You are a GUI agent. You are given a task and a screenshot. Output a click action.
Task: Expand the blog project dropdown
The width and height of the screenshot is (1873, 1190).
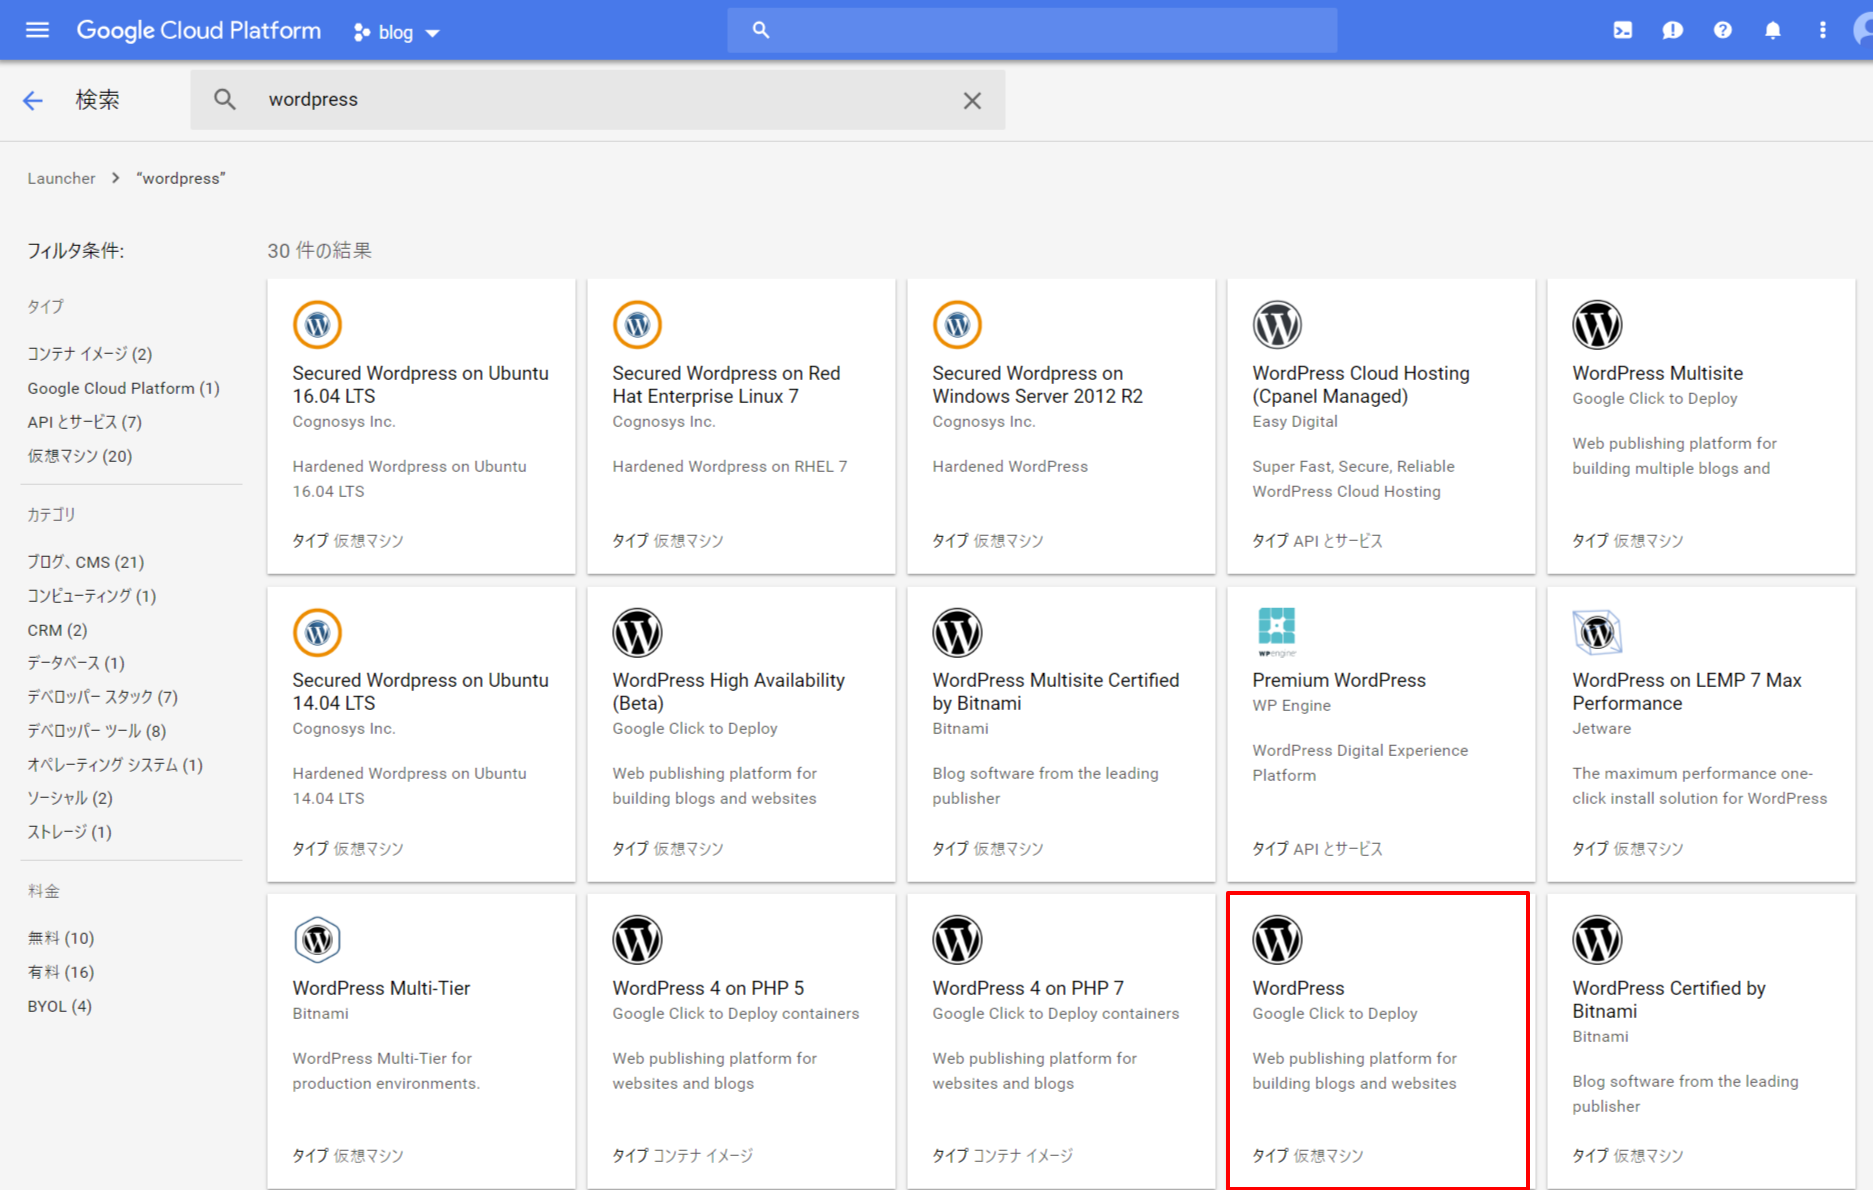pyautogui.click(x=398, y=32)
